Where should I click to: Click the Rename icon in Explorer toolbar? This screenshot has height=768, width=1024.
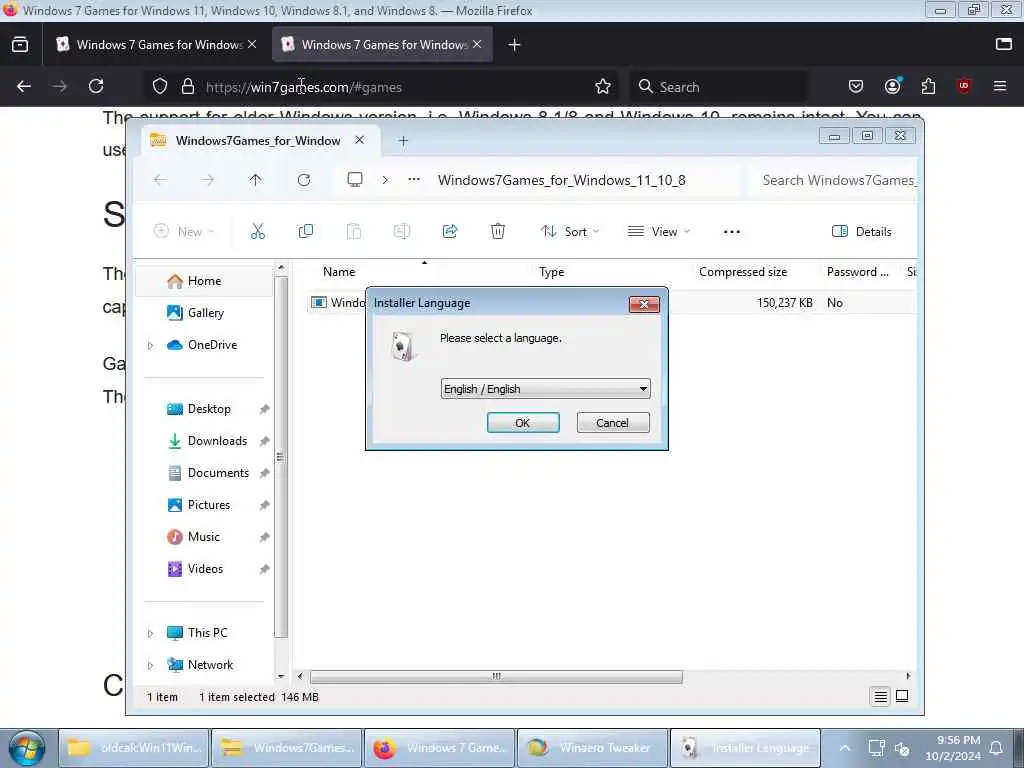pos(402,231)
